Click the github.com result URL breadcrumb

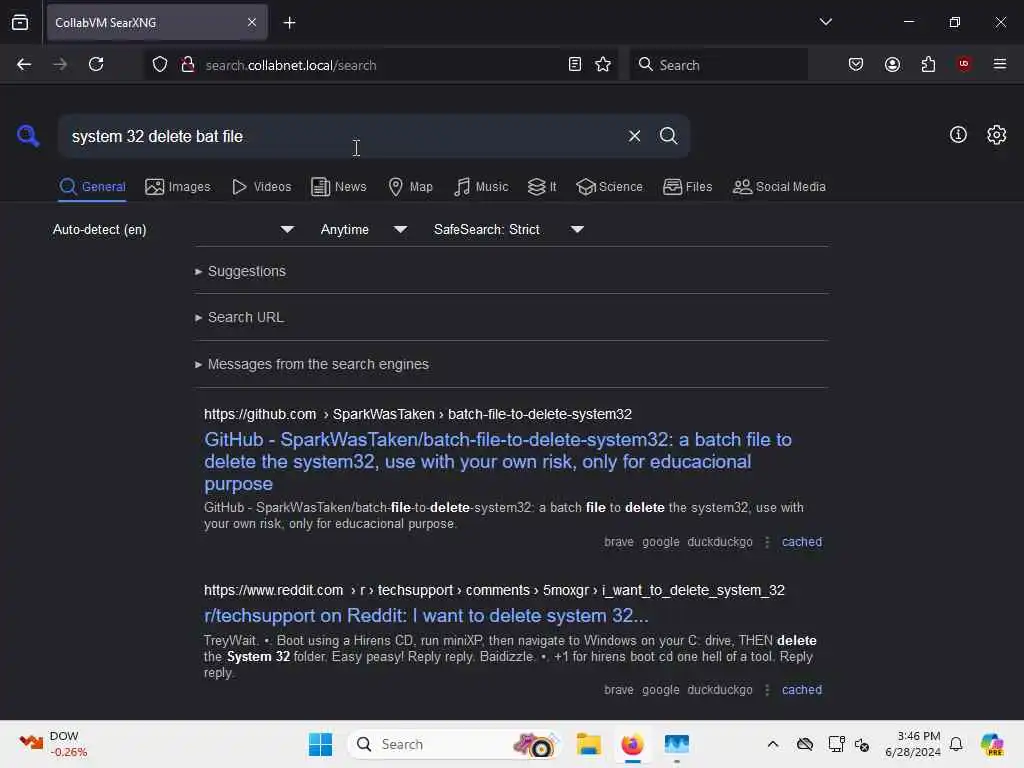[x=418, y=414]
